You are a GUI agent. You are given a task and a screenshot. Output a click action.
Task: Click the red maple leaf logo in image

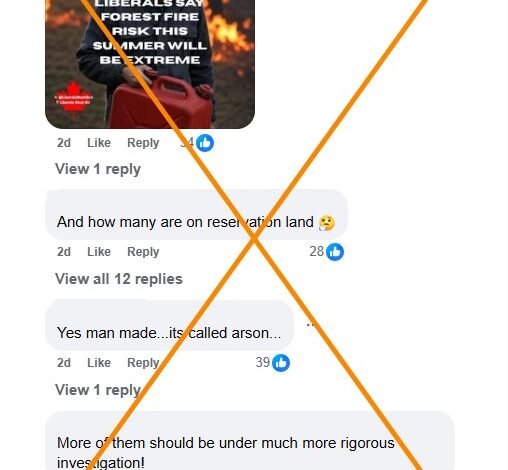click(74, 99)
